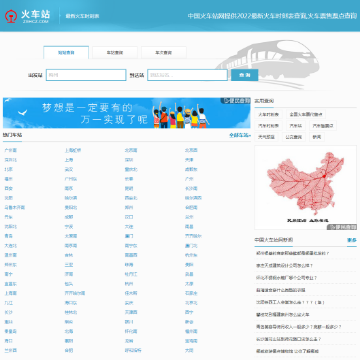This screenshot has width=360, height=360.
Task: Open 汽车时刻表 quick query button
Action: coord(268,126)
